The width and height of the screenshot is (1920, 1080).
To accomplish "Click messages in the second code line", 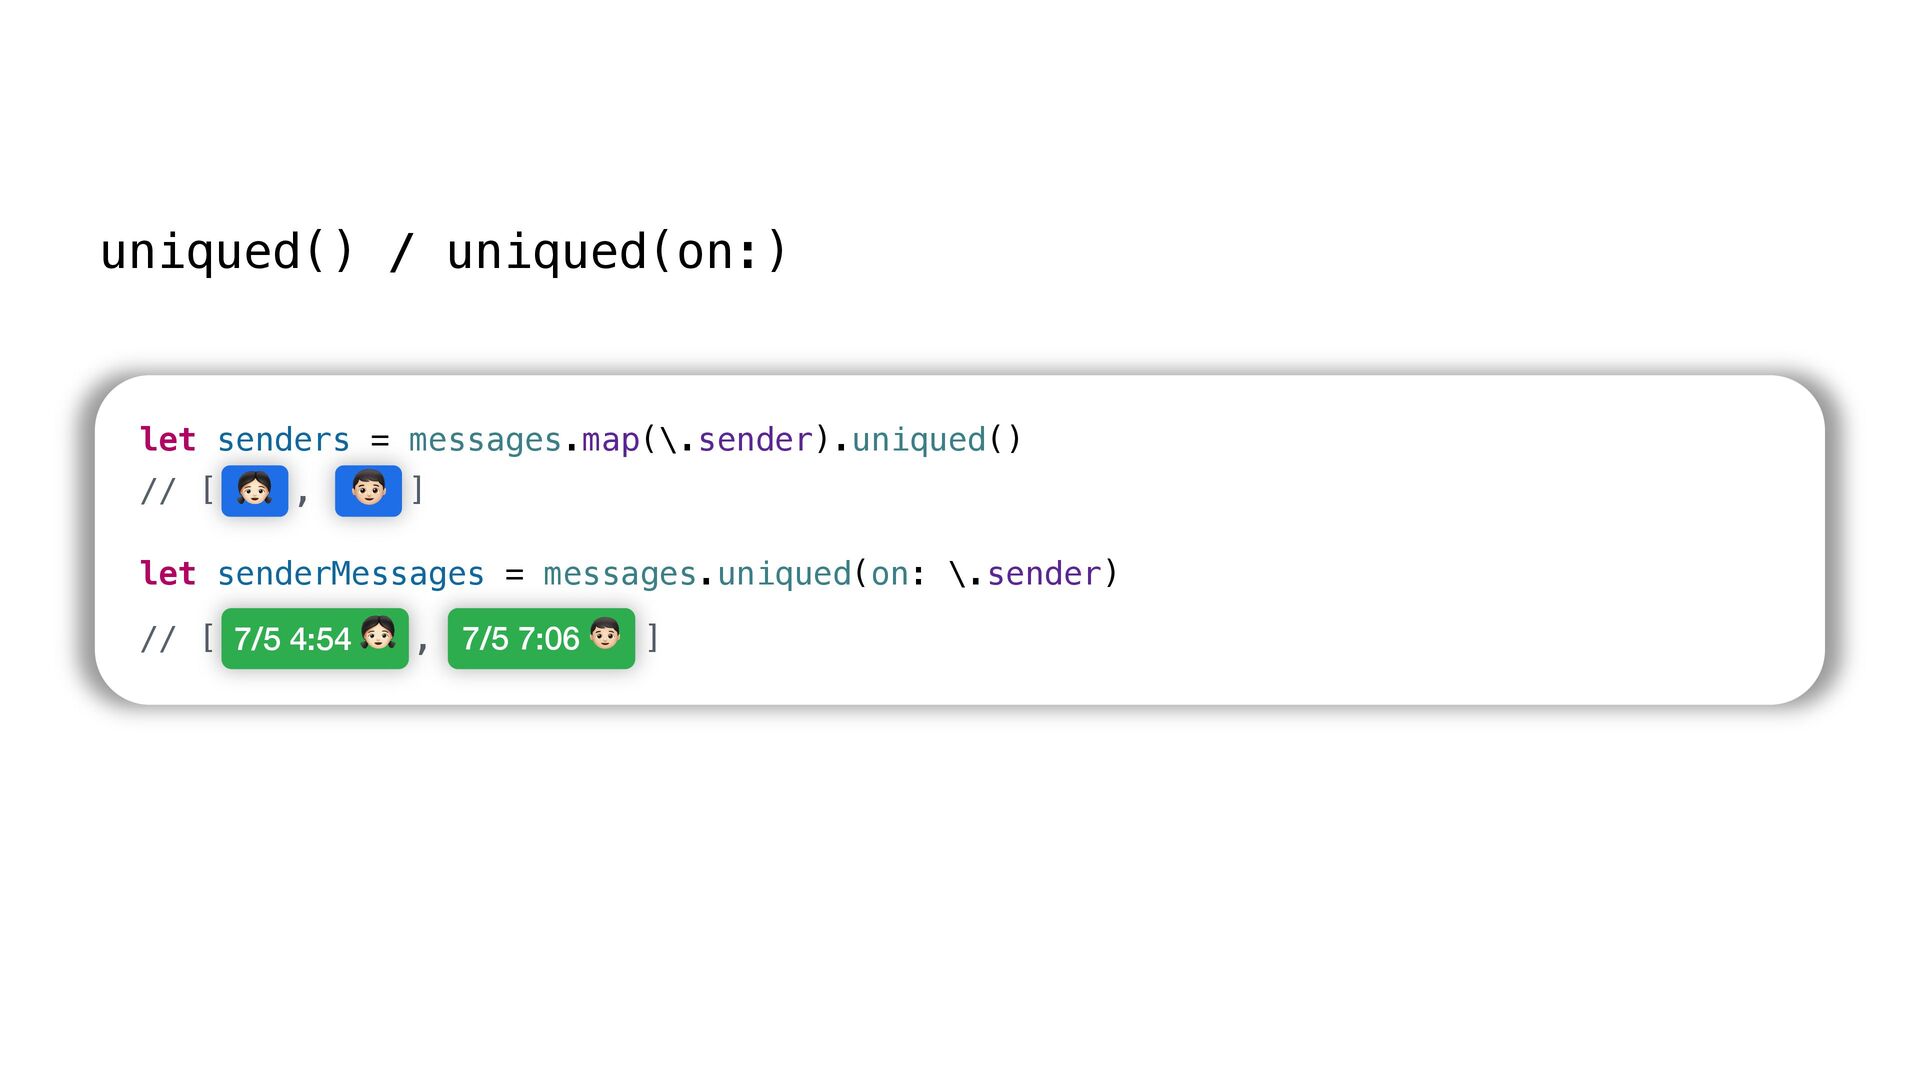I will (620, 574).
